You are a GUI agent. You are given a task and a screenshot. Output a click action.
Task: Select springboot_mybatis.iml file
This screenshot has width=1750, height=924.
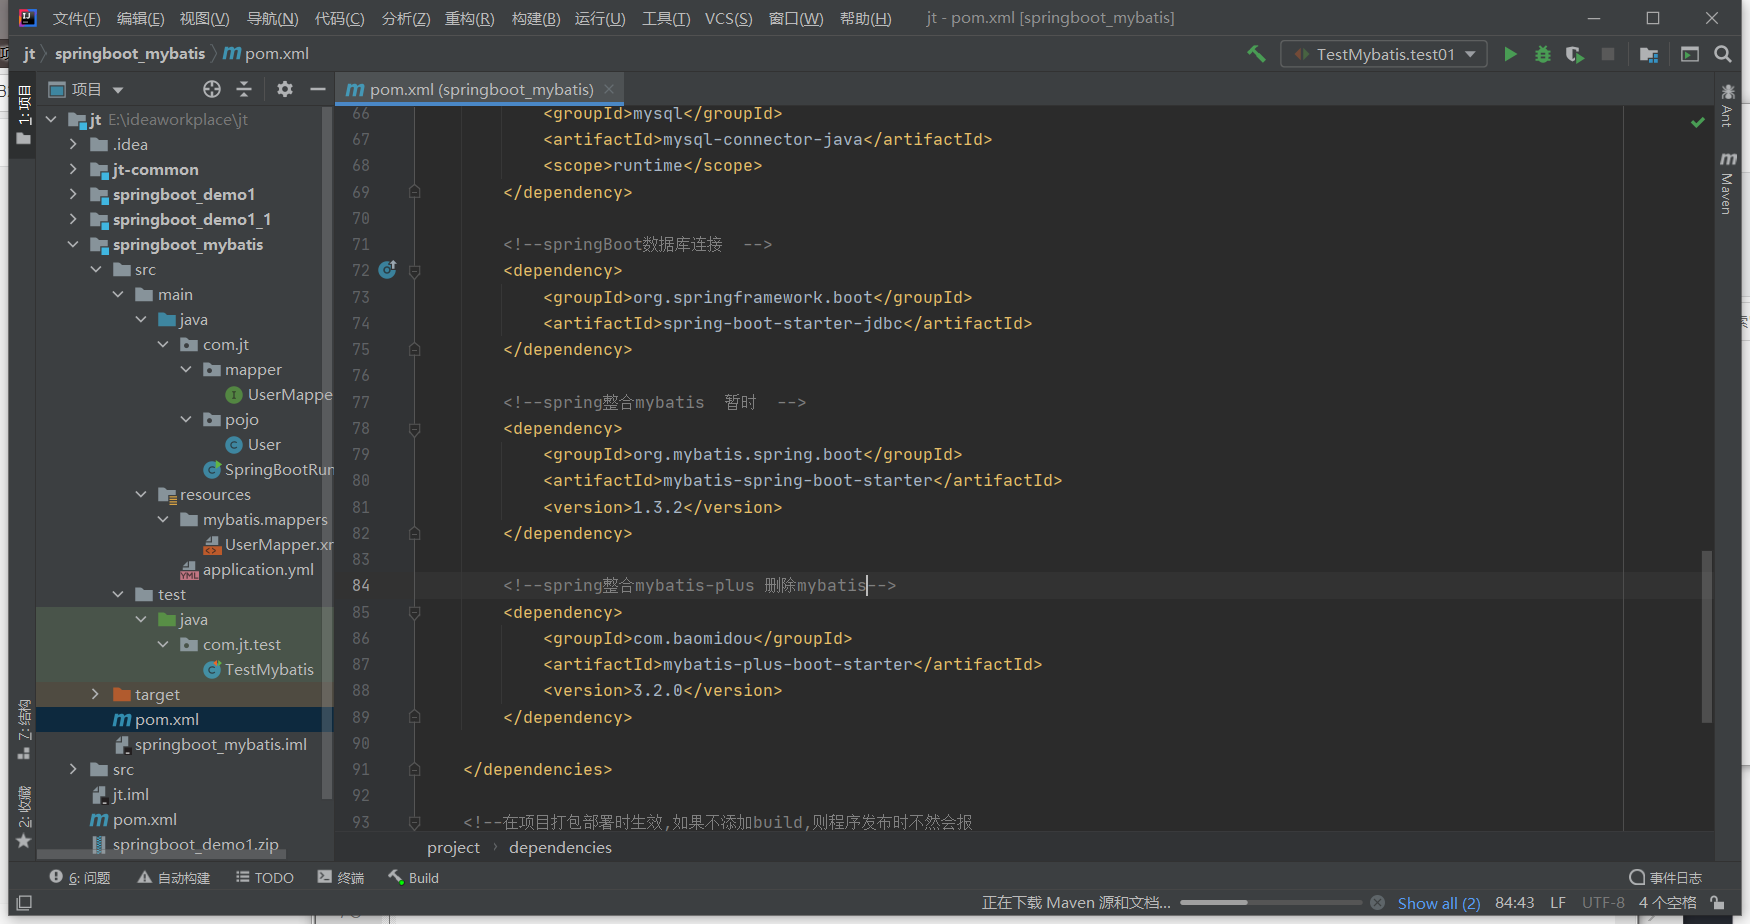point(220,744)
